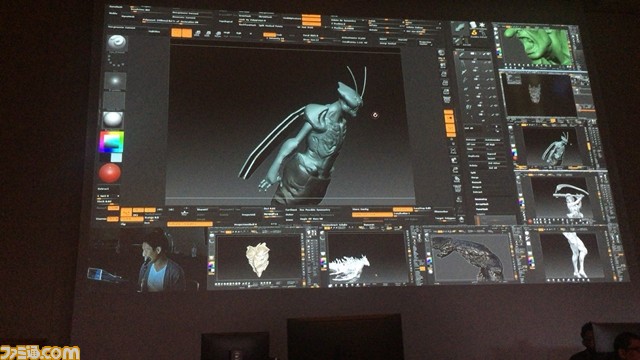Select the red wax material sphere
The width and height of the screenshot is (640, 360).
(x=110, y=173)
